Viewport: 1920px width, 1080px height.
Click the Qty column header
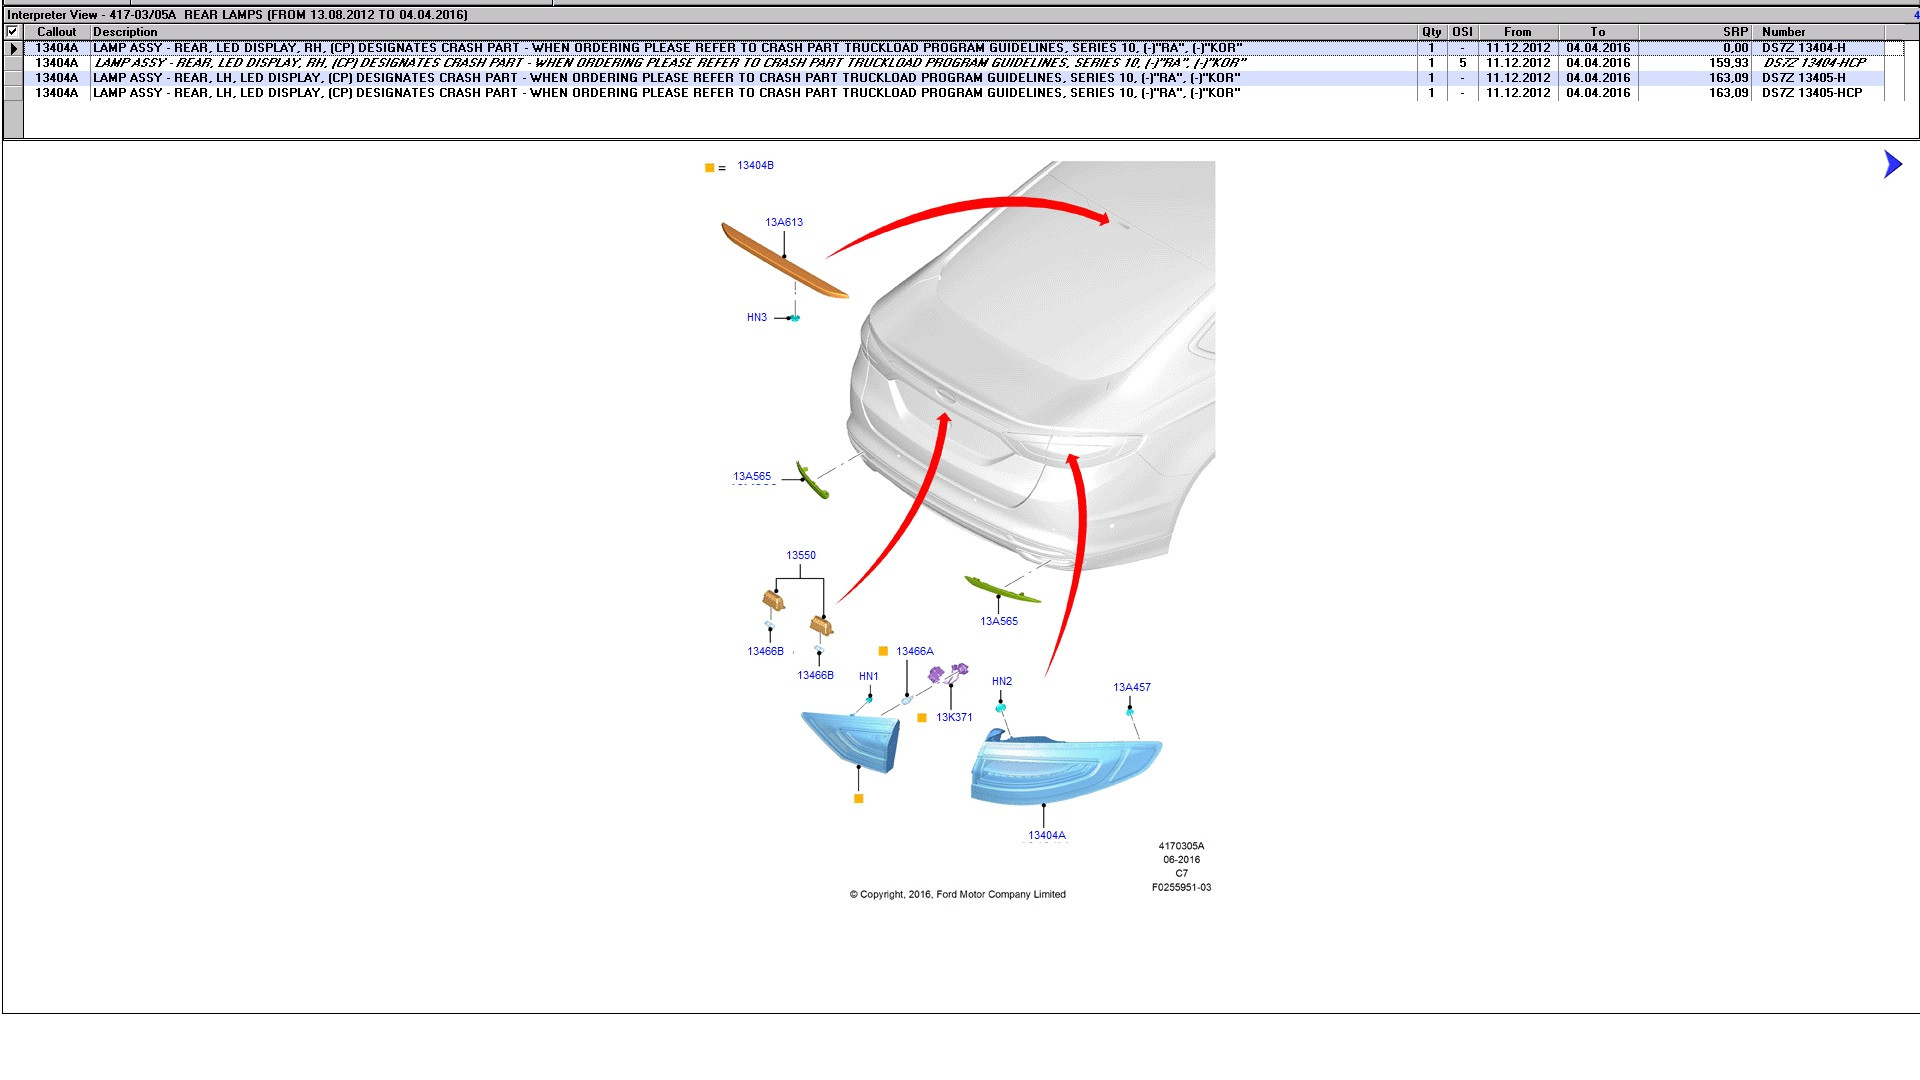pos(1431,32)
